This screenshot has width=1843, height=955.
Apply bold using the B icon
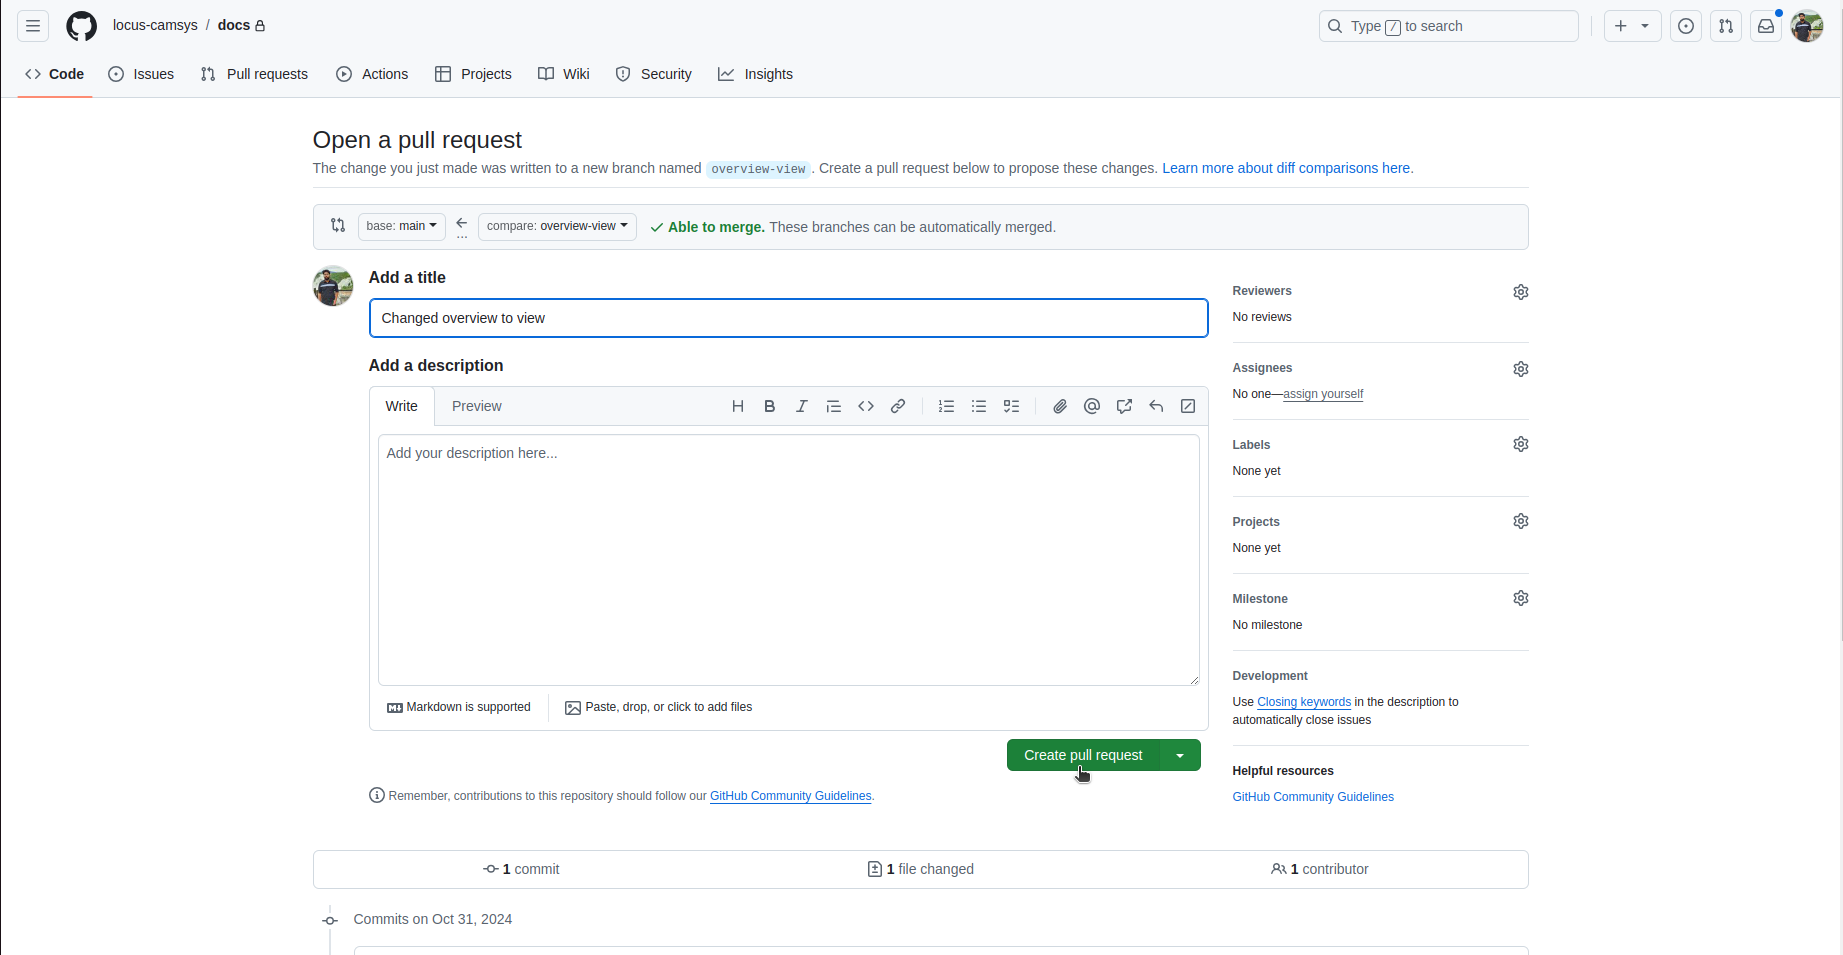point(769,406)
